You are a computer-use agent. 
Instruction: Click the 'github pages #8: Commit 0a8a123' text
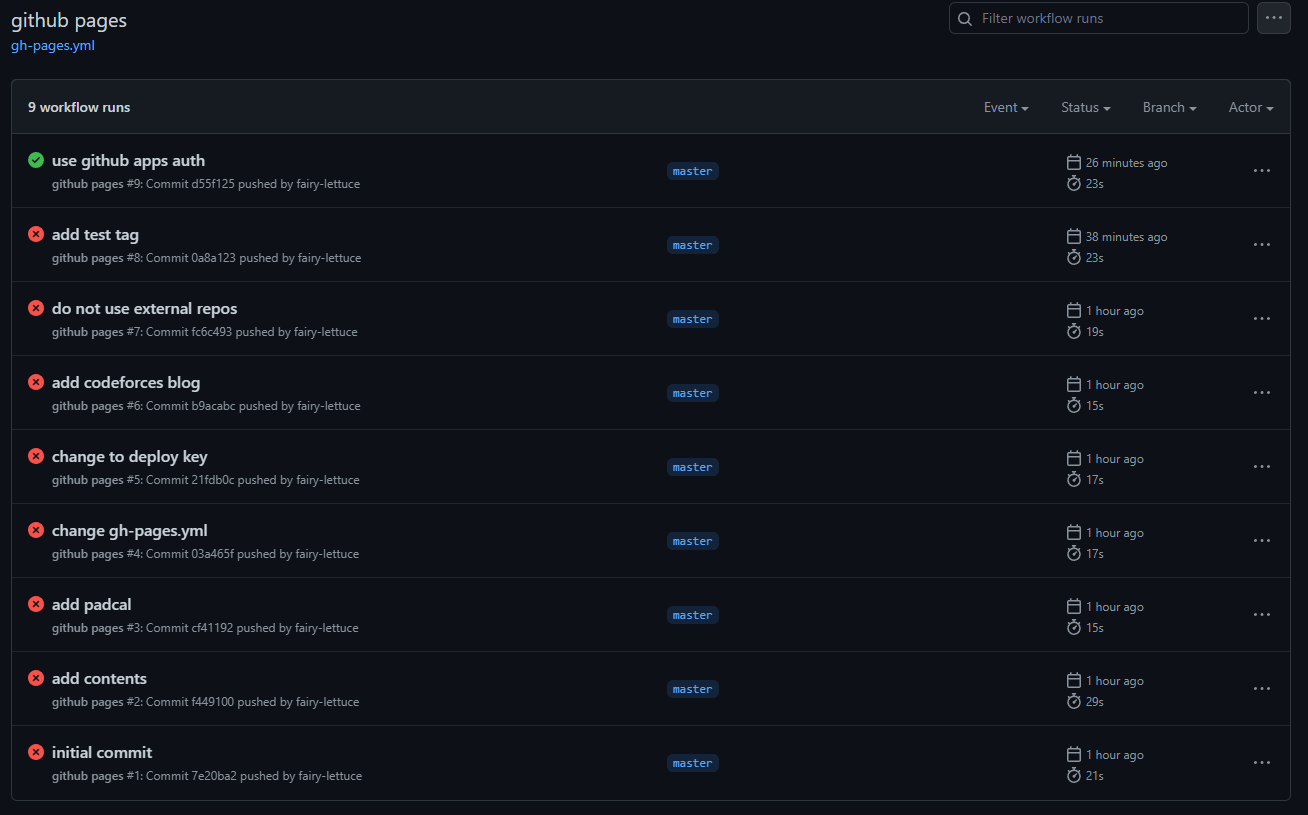point(144,258)
